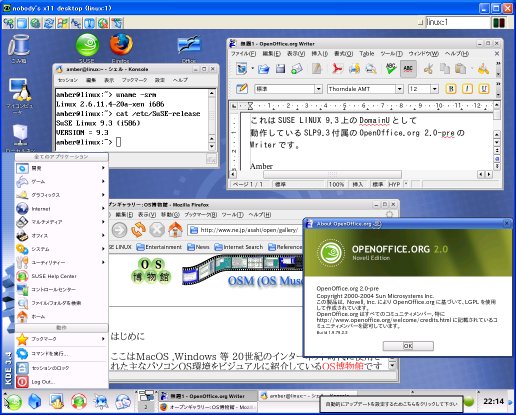Open Styles and Formatting icon in Writer
516x415 pixels.
click(x=242, y=89)
